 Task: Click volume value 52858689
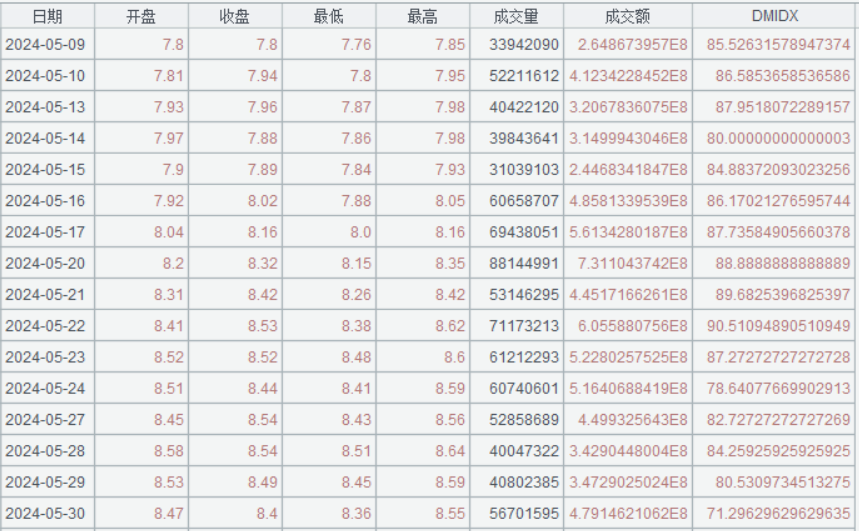click(x=524, y=419)
